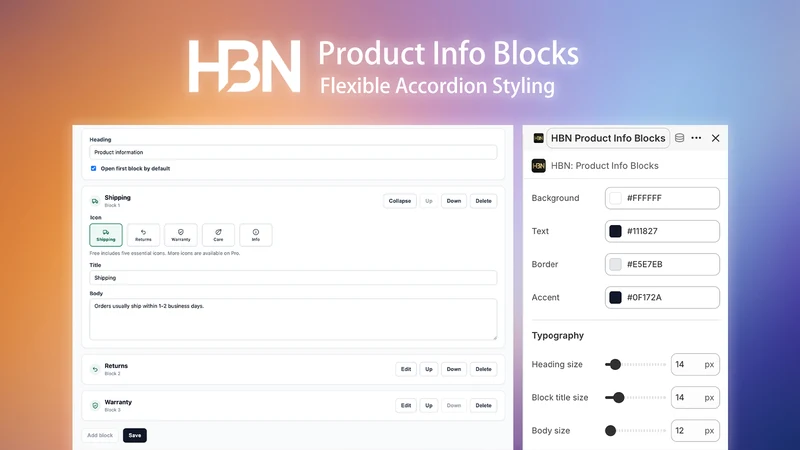Click the Block title size px value field
The image size is (800, 450).
[695, 397]
